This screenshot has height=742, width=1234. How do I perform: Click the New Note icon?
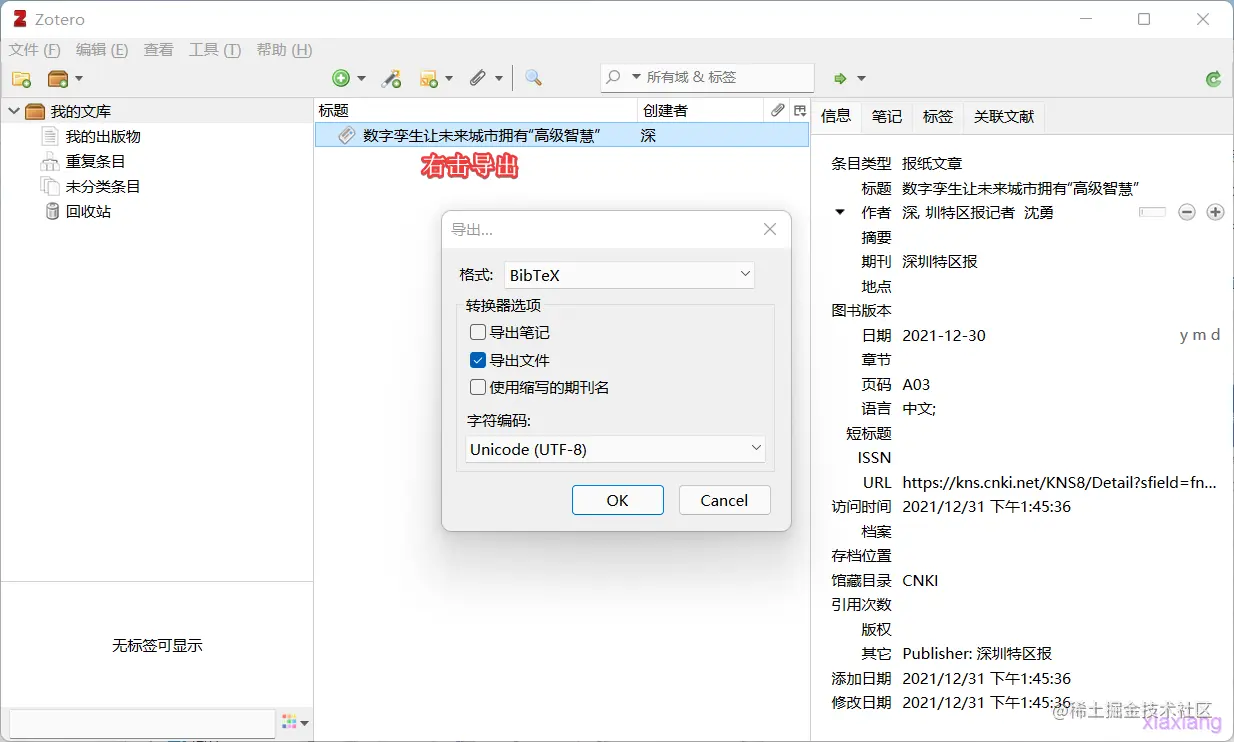429,78
